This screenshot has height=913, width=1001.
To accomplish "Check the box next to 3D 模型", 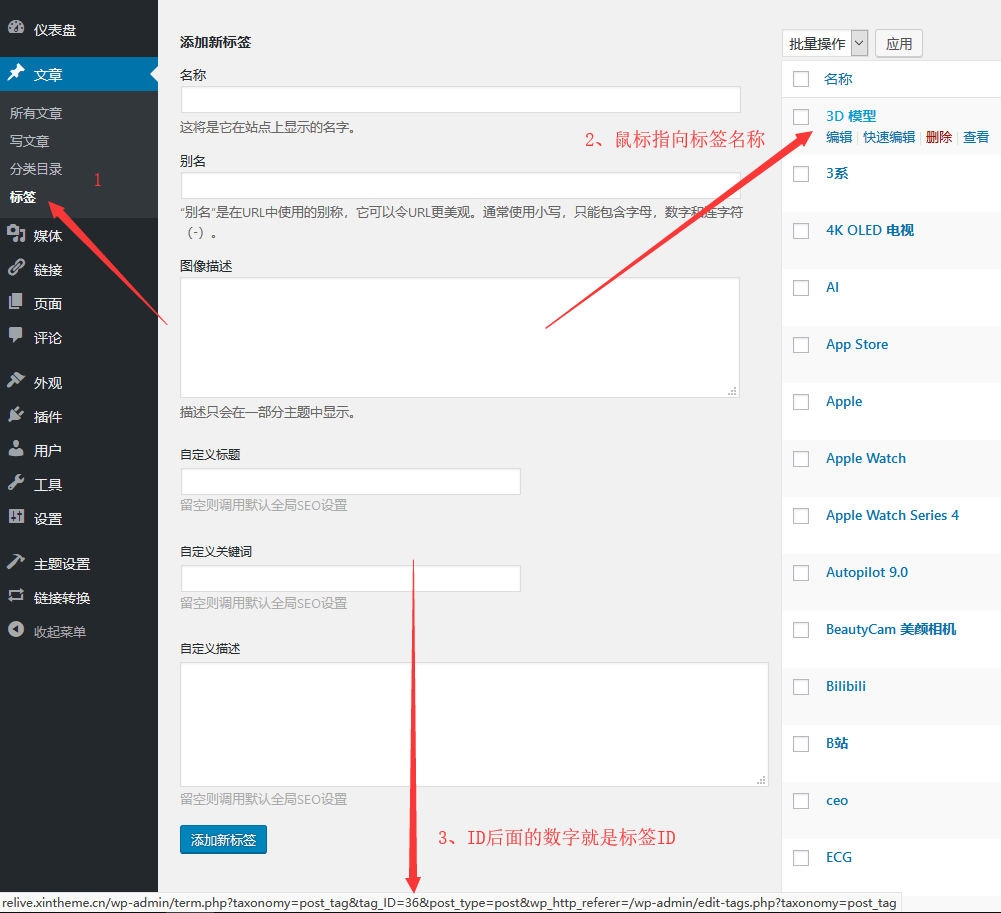I will [x=801, y=117].
